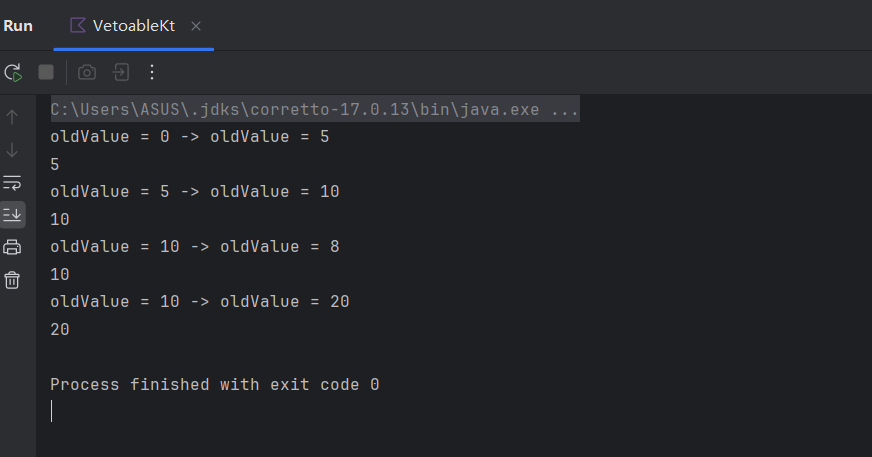Toggle soft-wrap for console output

(12, 182)
